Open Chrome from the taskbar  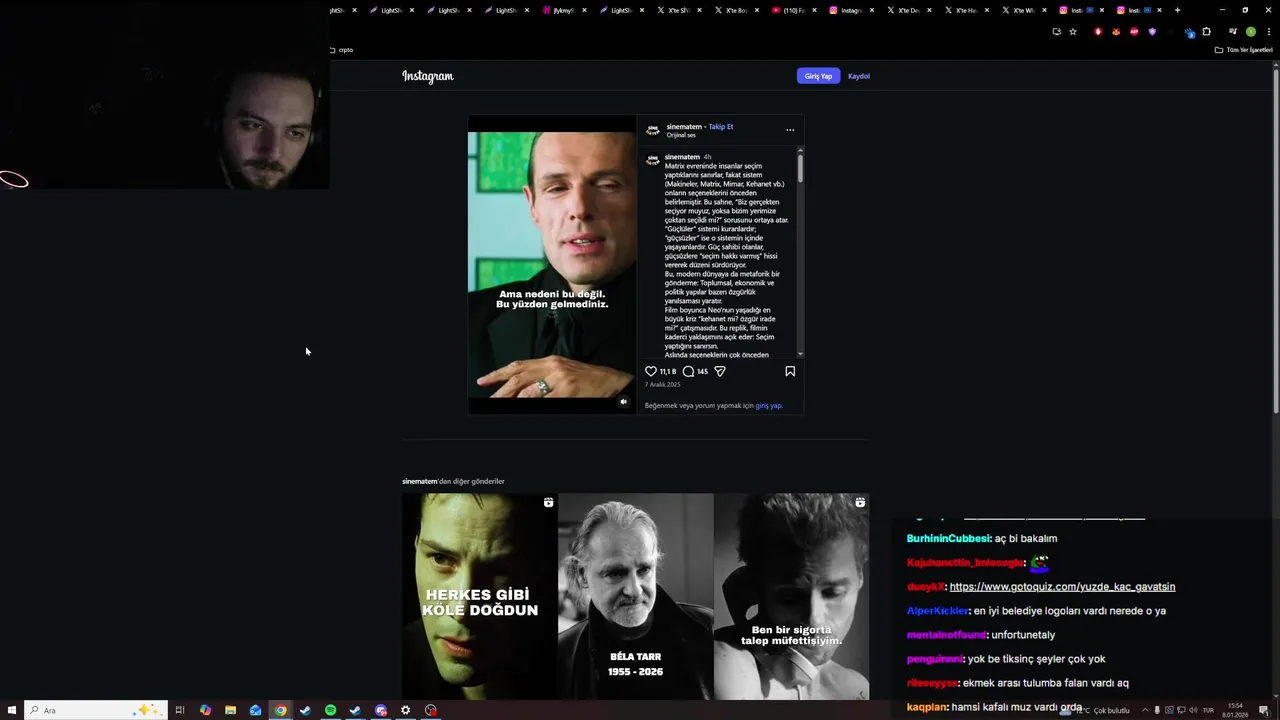click(281, 710)
